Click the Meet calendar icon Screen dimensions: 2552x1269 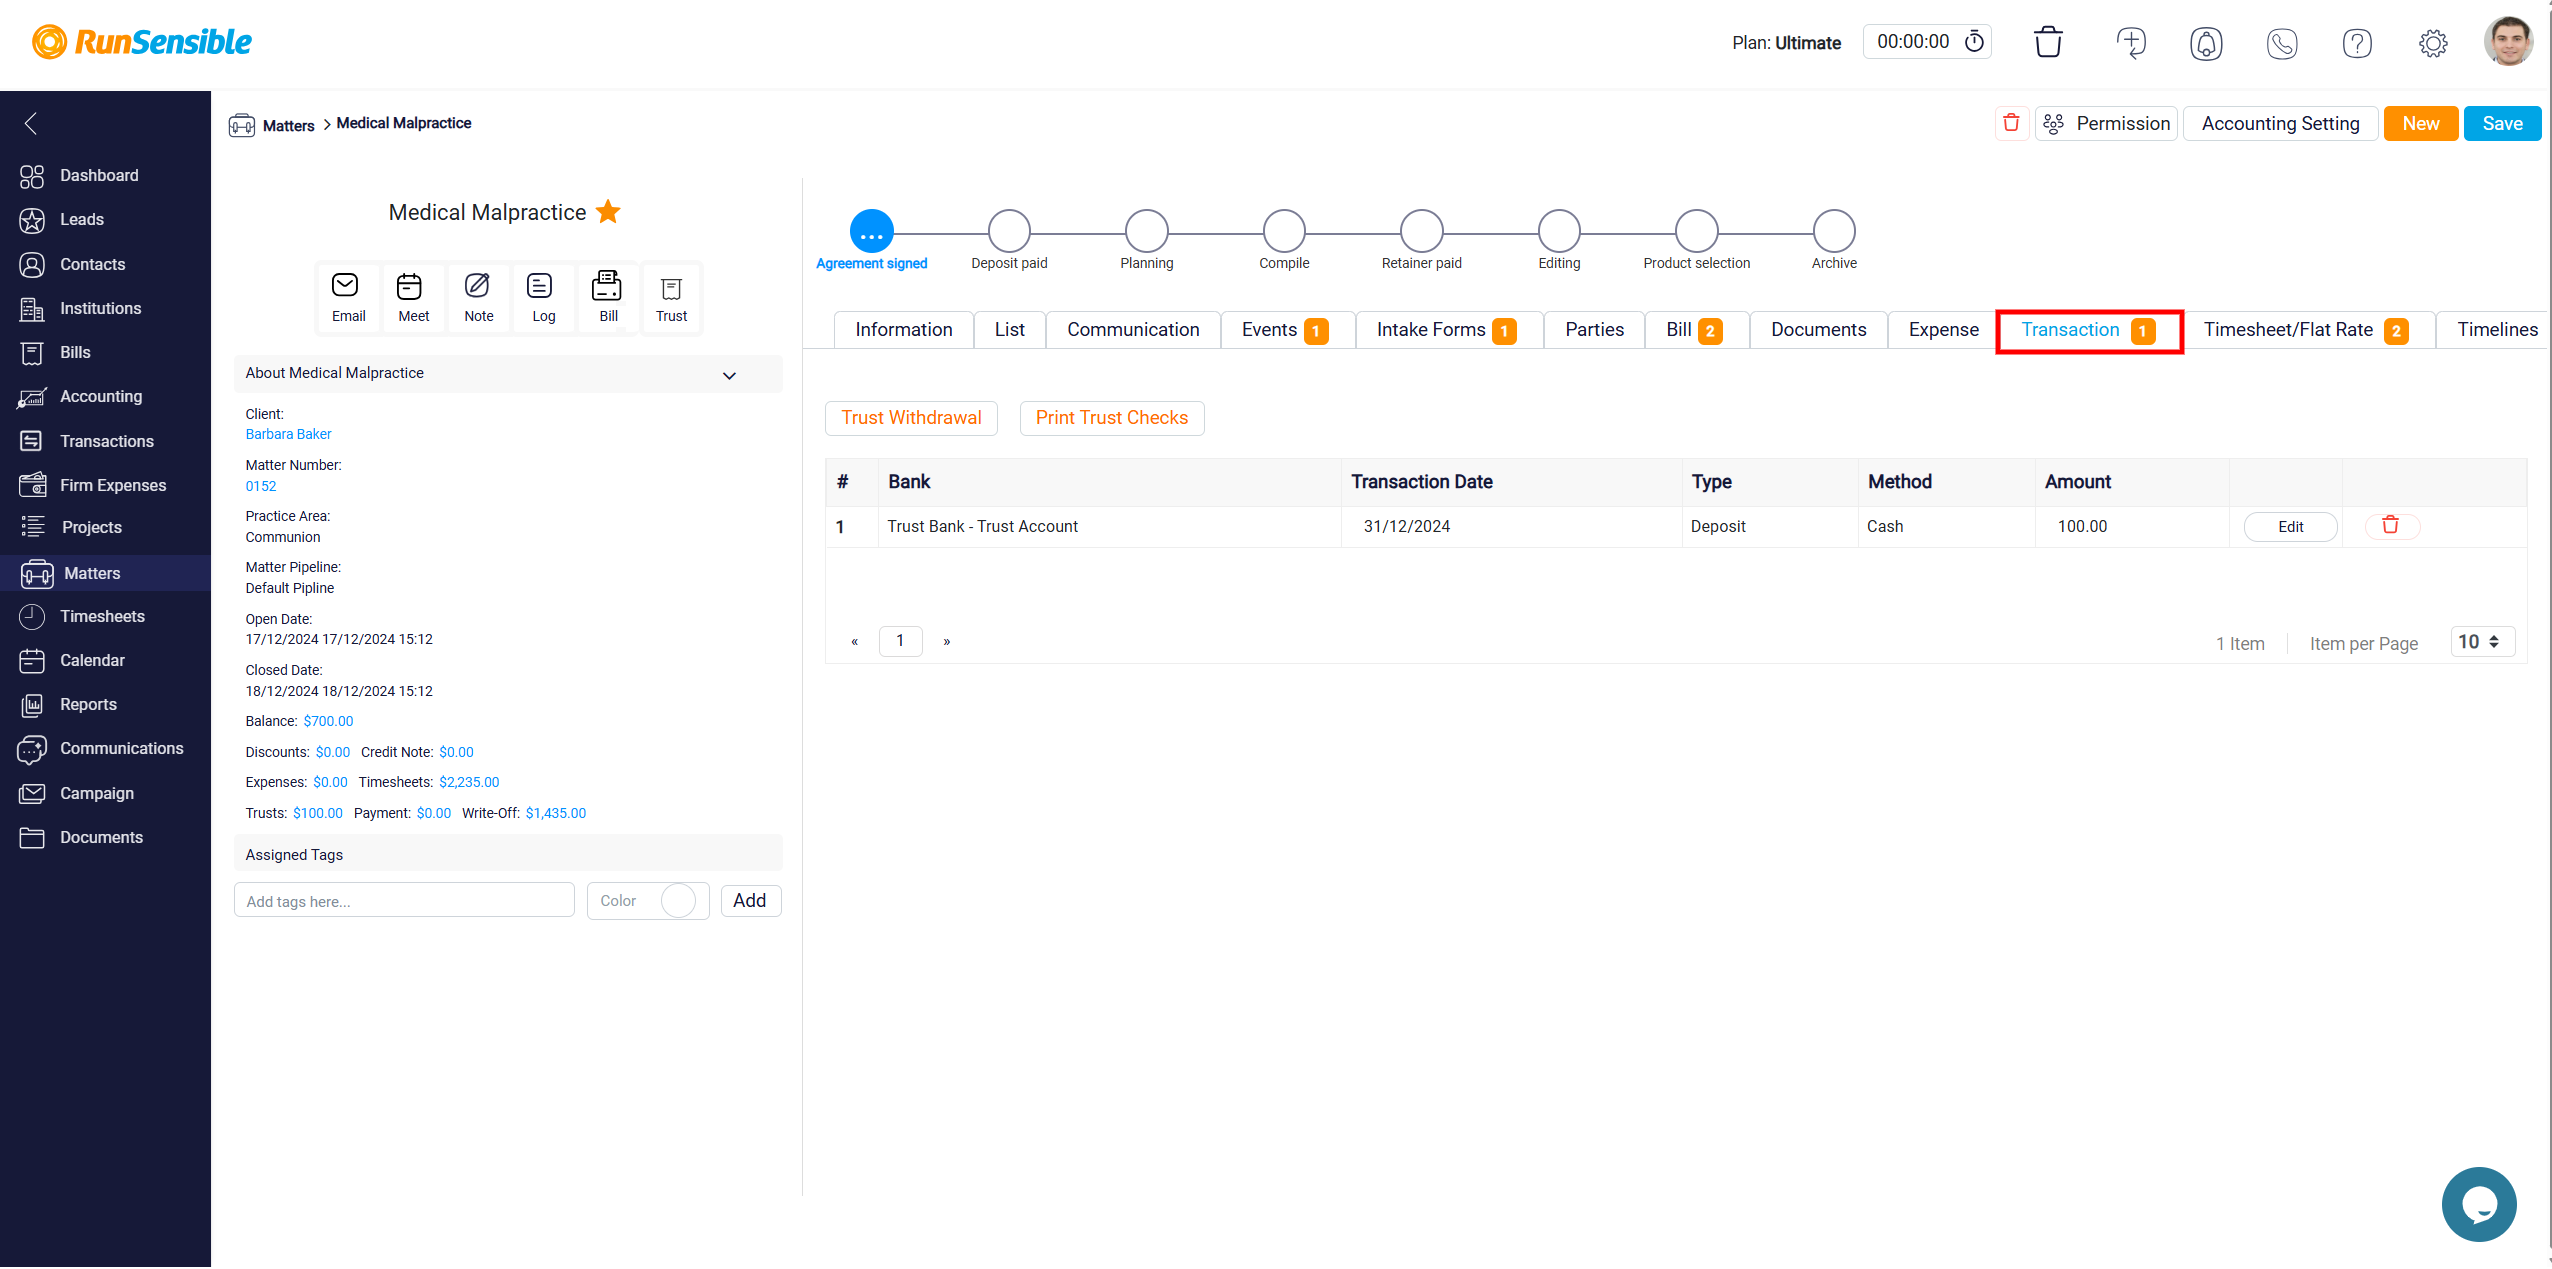click(x=413, y=297)
